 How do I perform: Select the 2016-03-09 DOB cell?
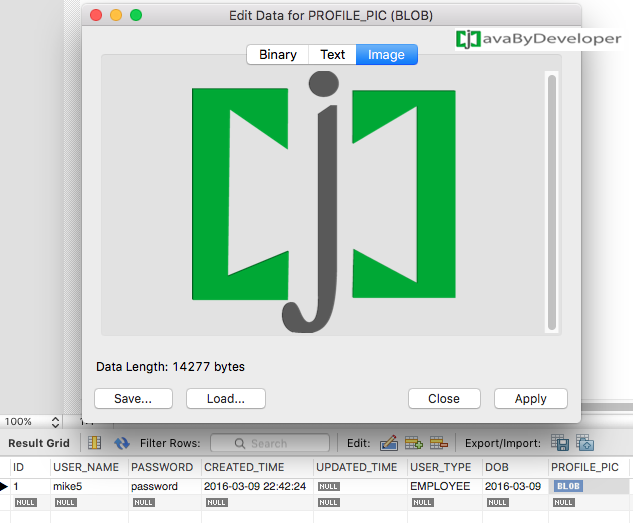[x=515, y=486]
